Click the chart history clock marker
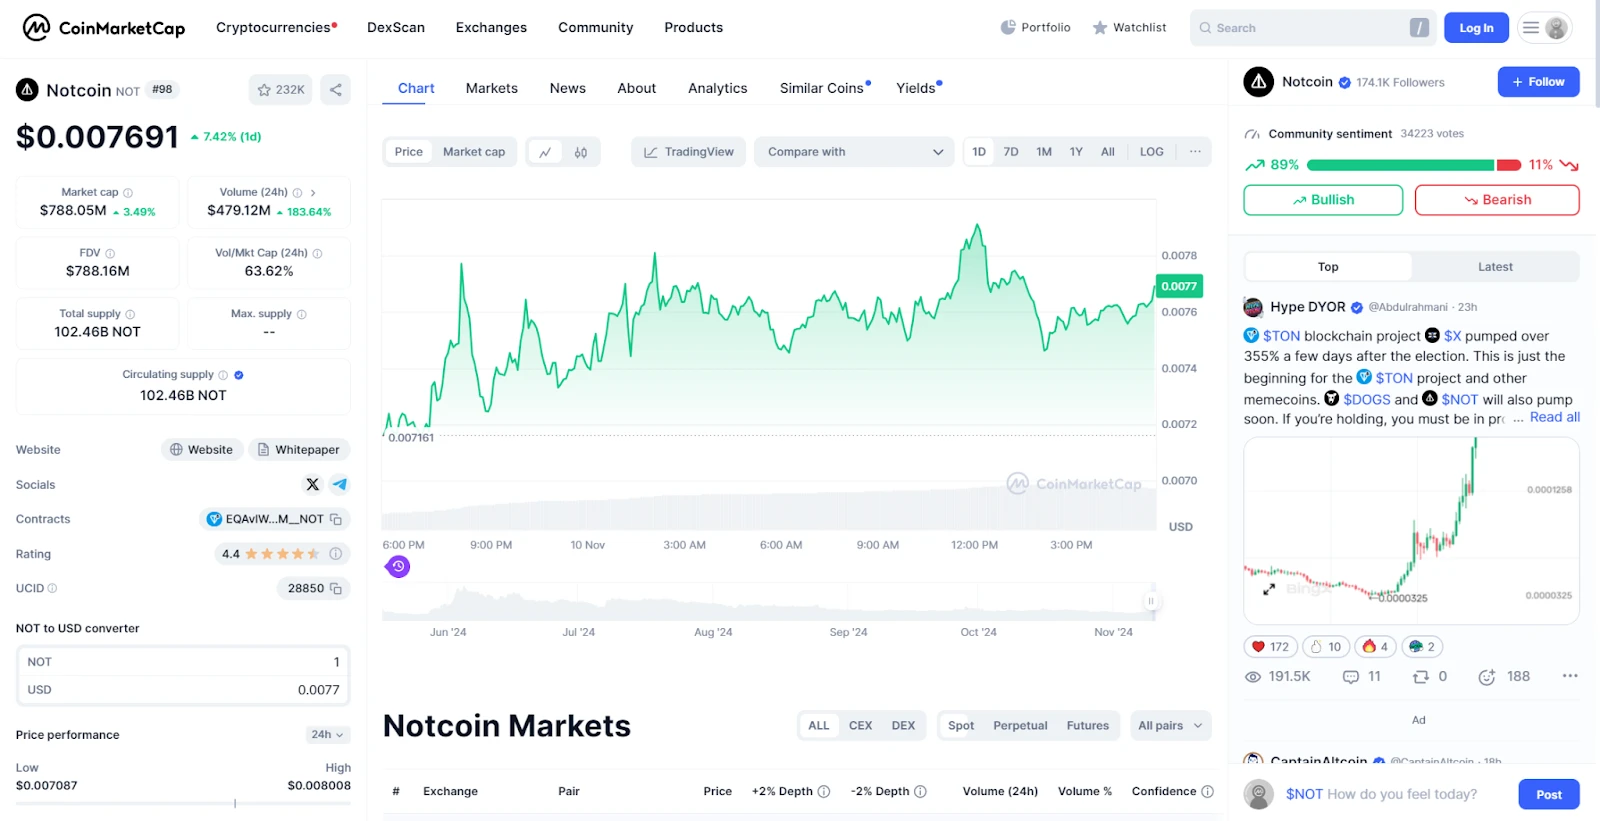 coord(398,567)
